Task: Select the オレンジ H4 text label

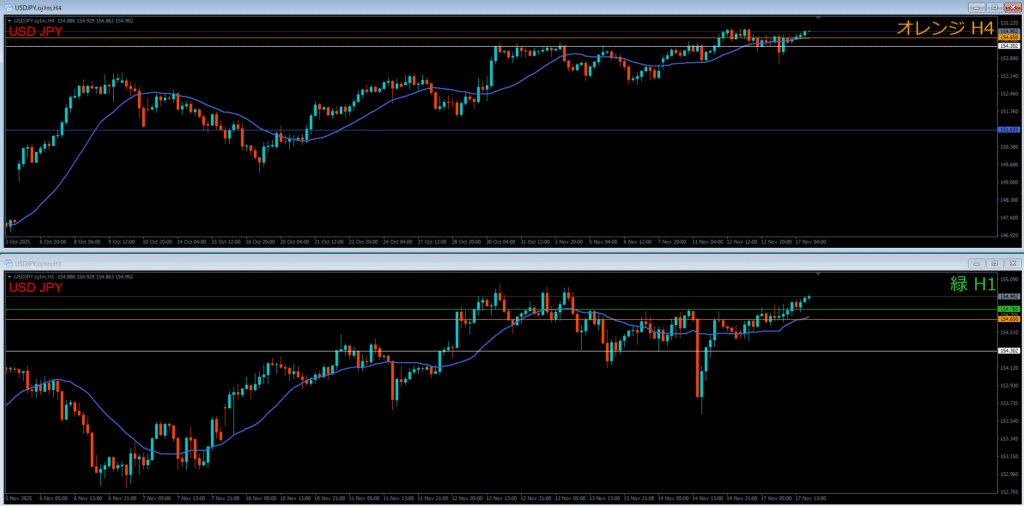Action: [944, 29]
